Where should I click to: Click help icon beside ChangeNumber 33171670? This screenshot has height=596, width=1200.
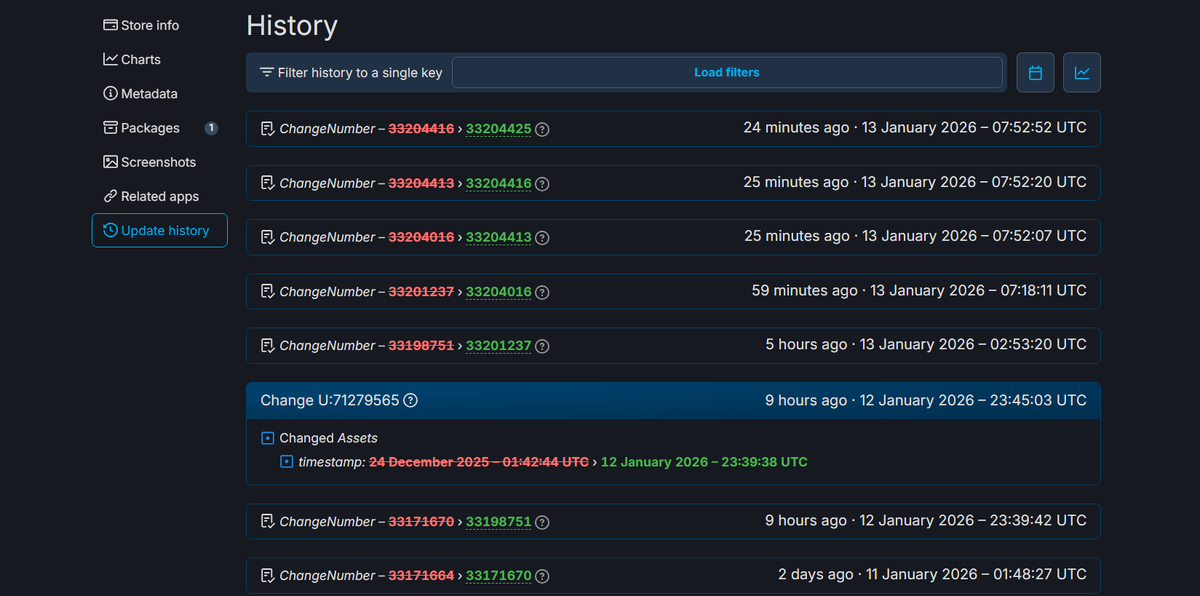542,576
